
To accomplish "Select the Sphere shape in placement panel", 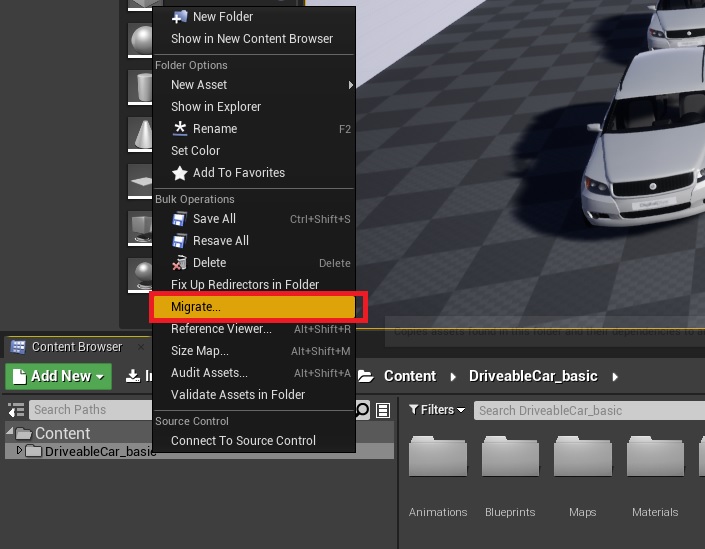I will pyautogui.click(x=139, y=40).
